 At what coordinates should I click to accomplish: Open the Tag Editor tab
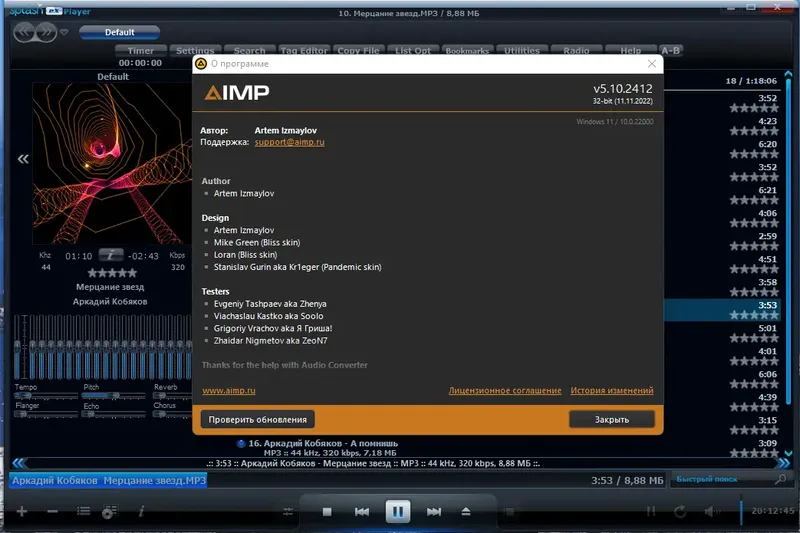point(304,50)
